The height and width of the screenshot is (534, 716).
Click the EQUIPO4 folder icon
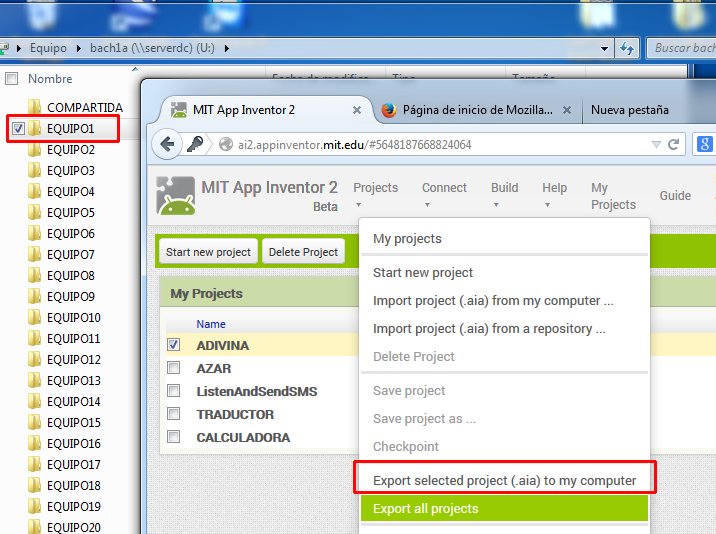[x=34, y=191]
